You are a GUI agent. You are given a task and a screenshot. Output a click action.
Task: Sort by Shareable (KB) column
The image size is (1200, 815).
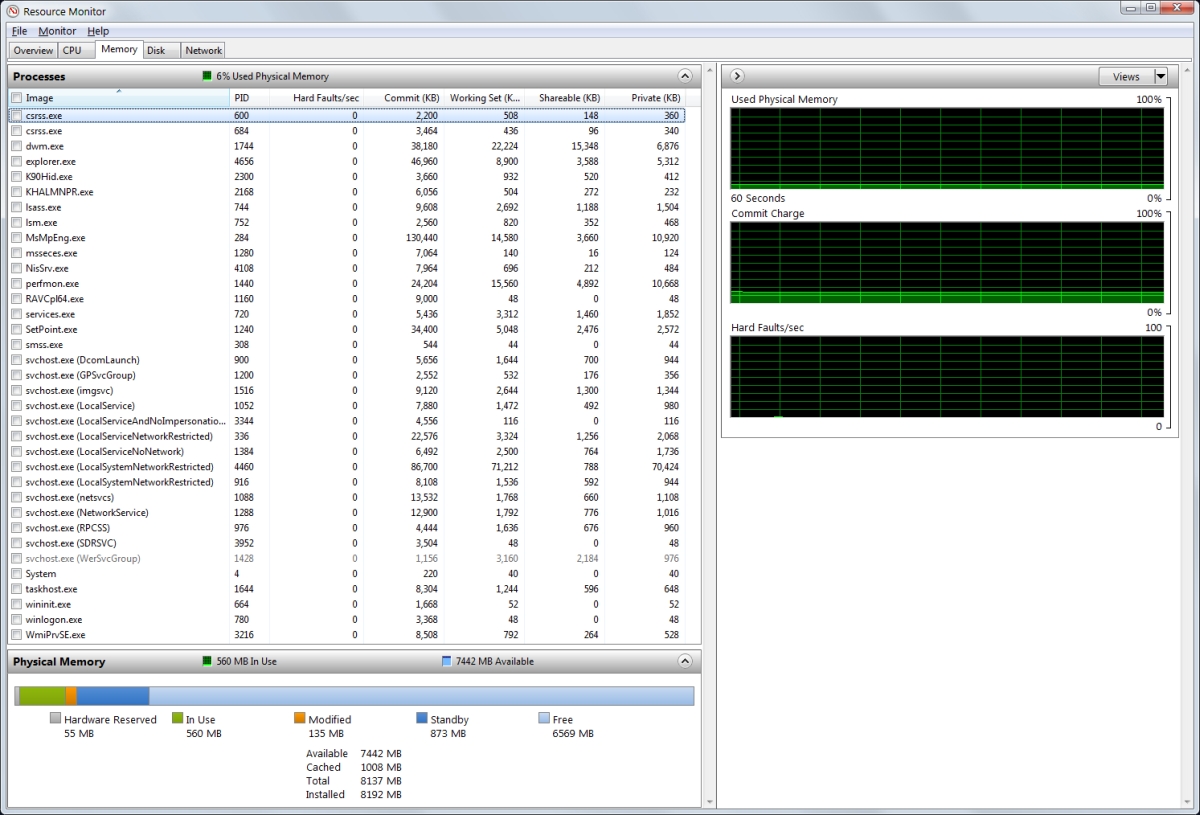[x=564, y=98]
